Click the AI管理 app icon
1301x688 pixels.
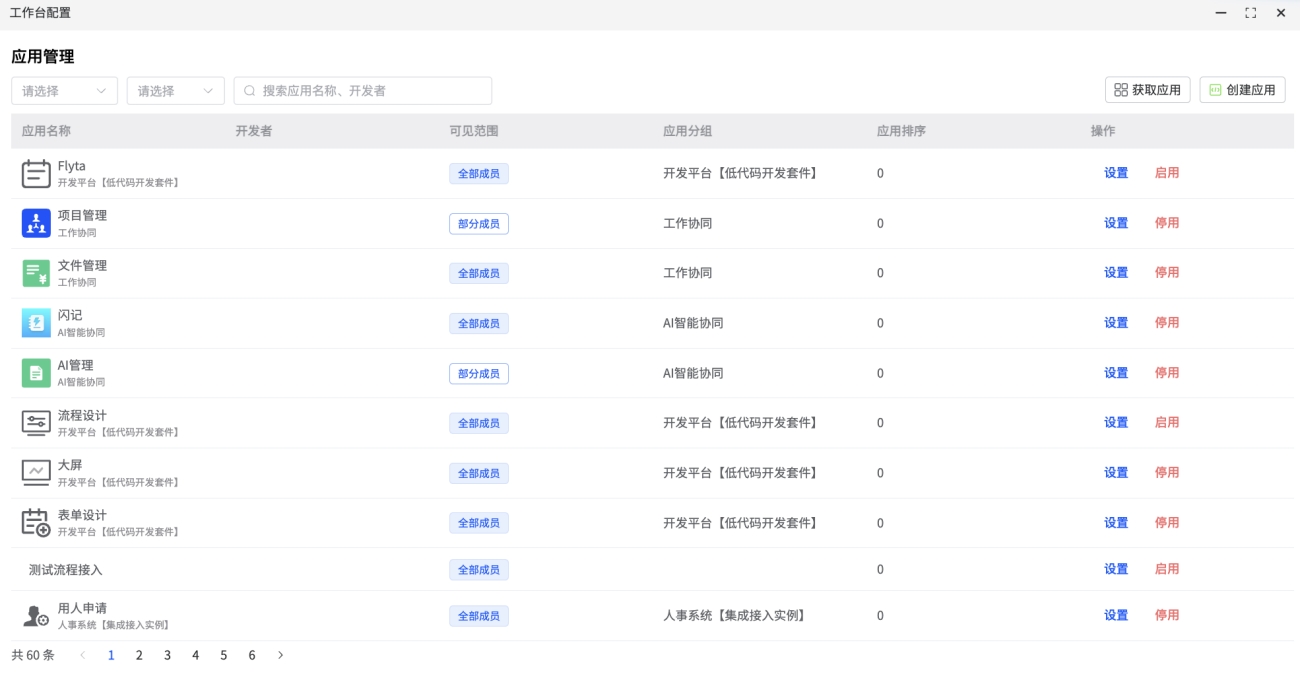click(36, 373)
